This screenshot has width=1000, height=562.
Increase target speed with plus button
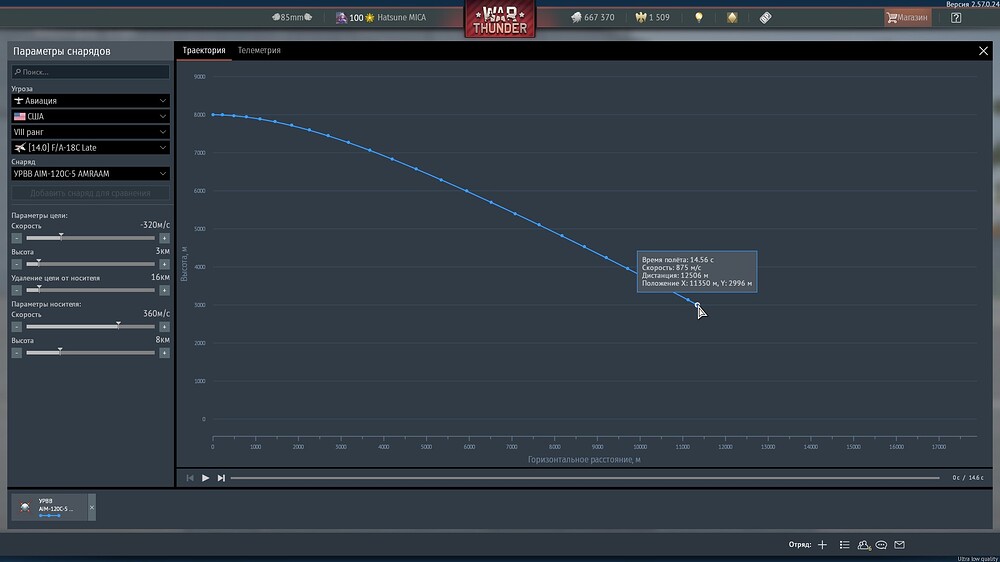tap(165, 238)
